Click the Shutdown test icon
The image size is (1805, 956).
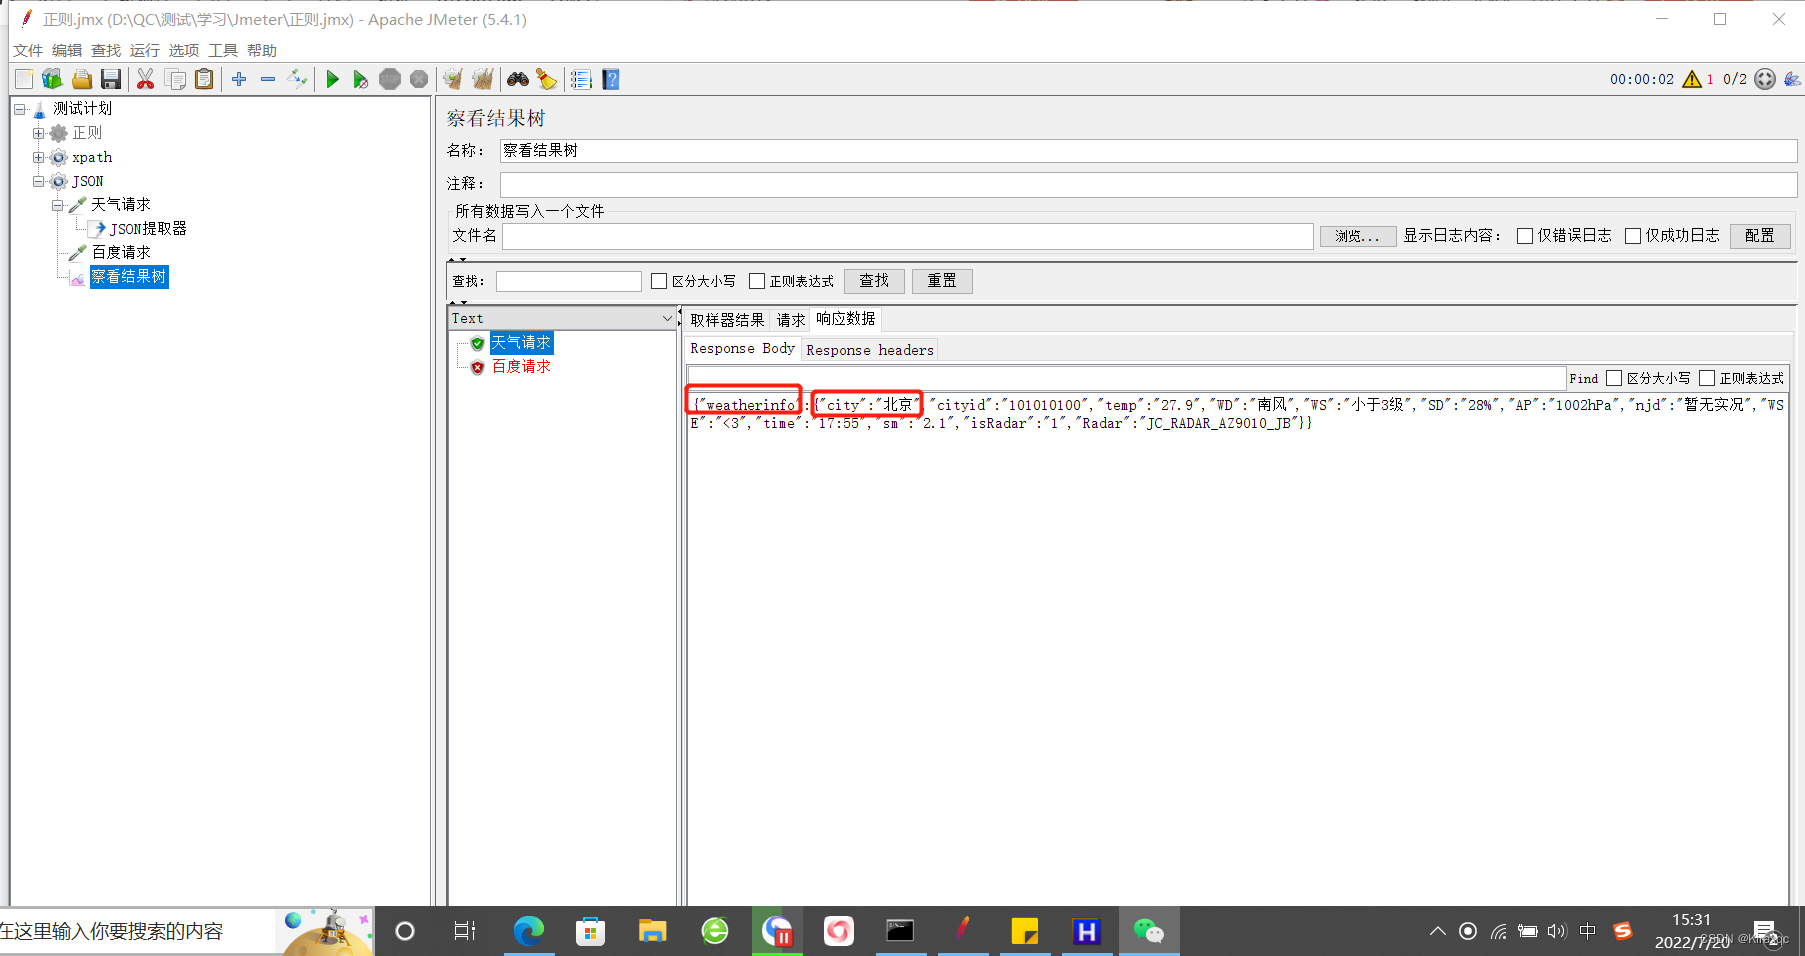419,79
